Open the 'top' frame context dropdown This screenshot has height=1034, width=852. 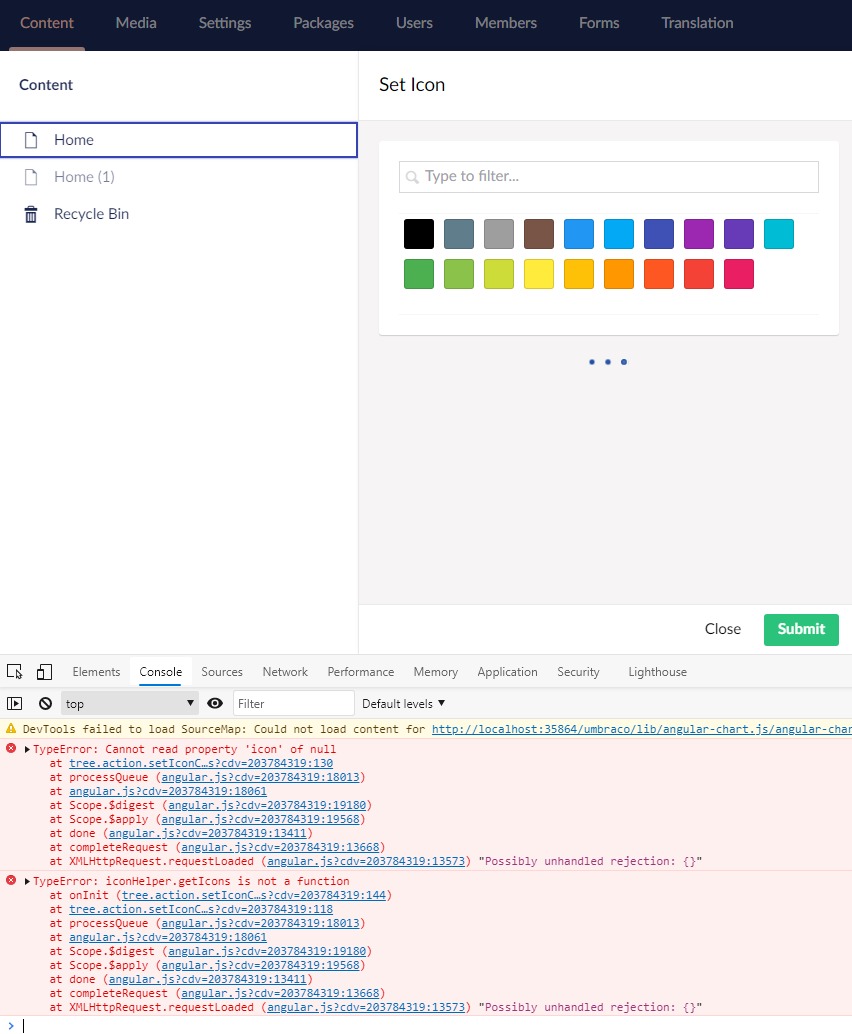(x=129, y=703)
